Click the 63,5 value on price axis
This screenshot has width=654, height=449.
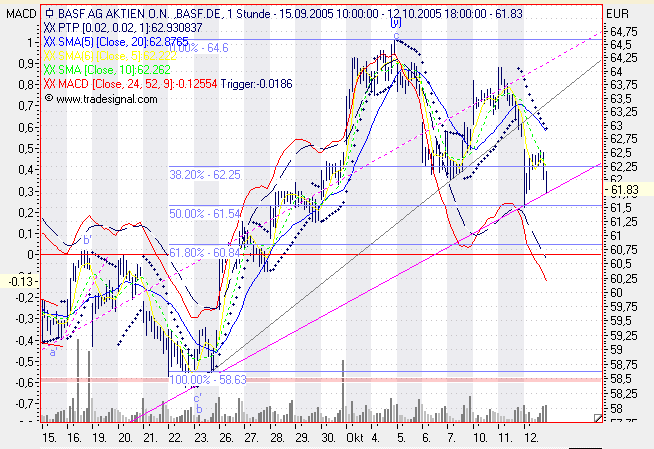pos(621,99)
